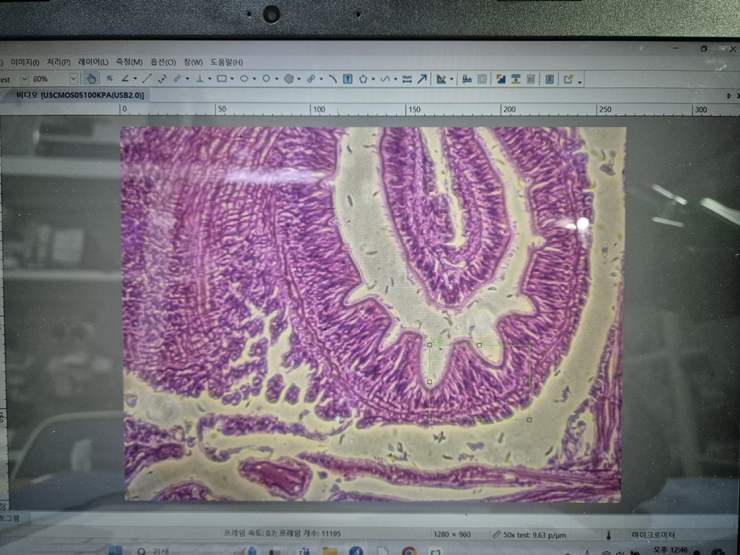Viewport: 740px width, 555px height.
Task: Open the zoom percentage dropdown showing 80%
Action: pyautogui.click(x=73, y=78)
